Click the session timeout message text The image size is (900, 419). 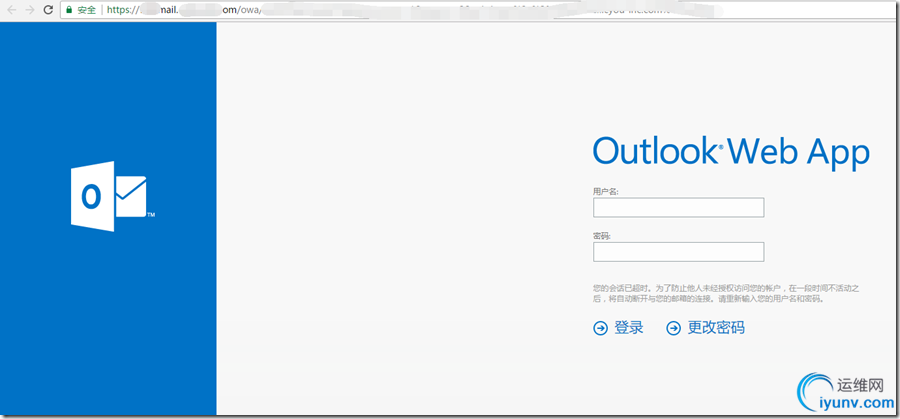point(726,293)
